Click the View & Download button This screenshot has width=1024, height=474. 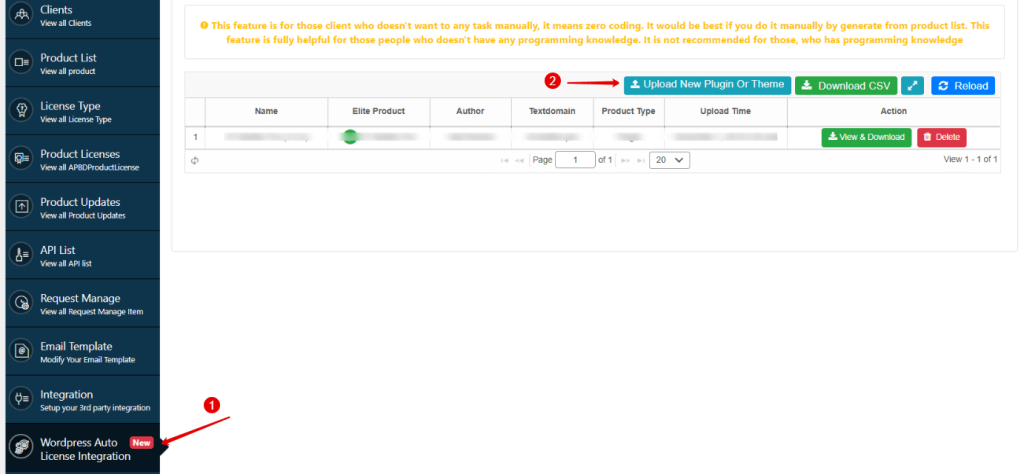[x=866, y=137]
